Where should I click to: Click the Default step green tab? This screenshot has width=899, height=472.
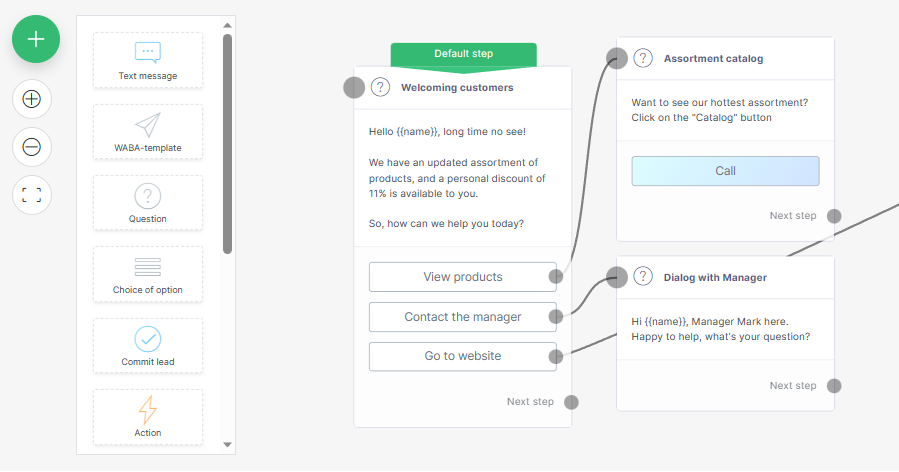tap(464, 54)
